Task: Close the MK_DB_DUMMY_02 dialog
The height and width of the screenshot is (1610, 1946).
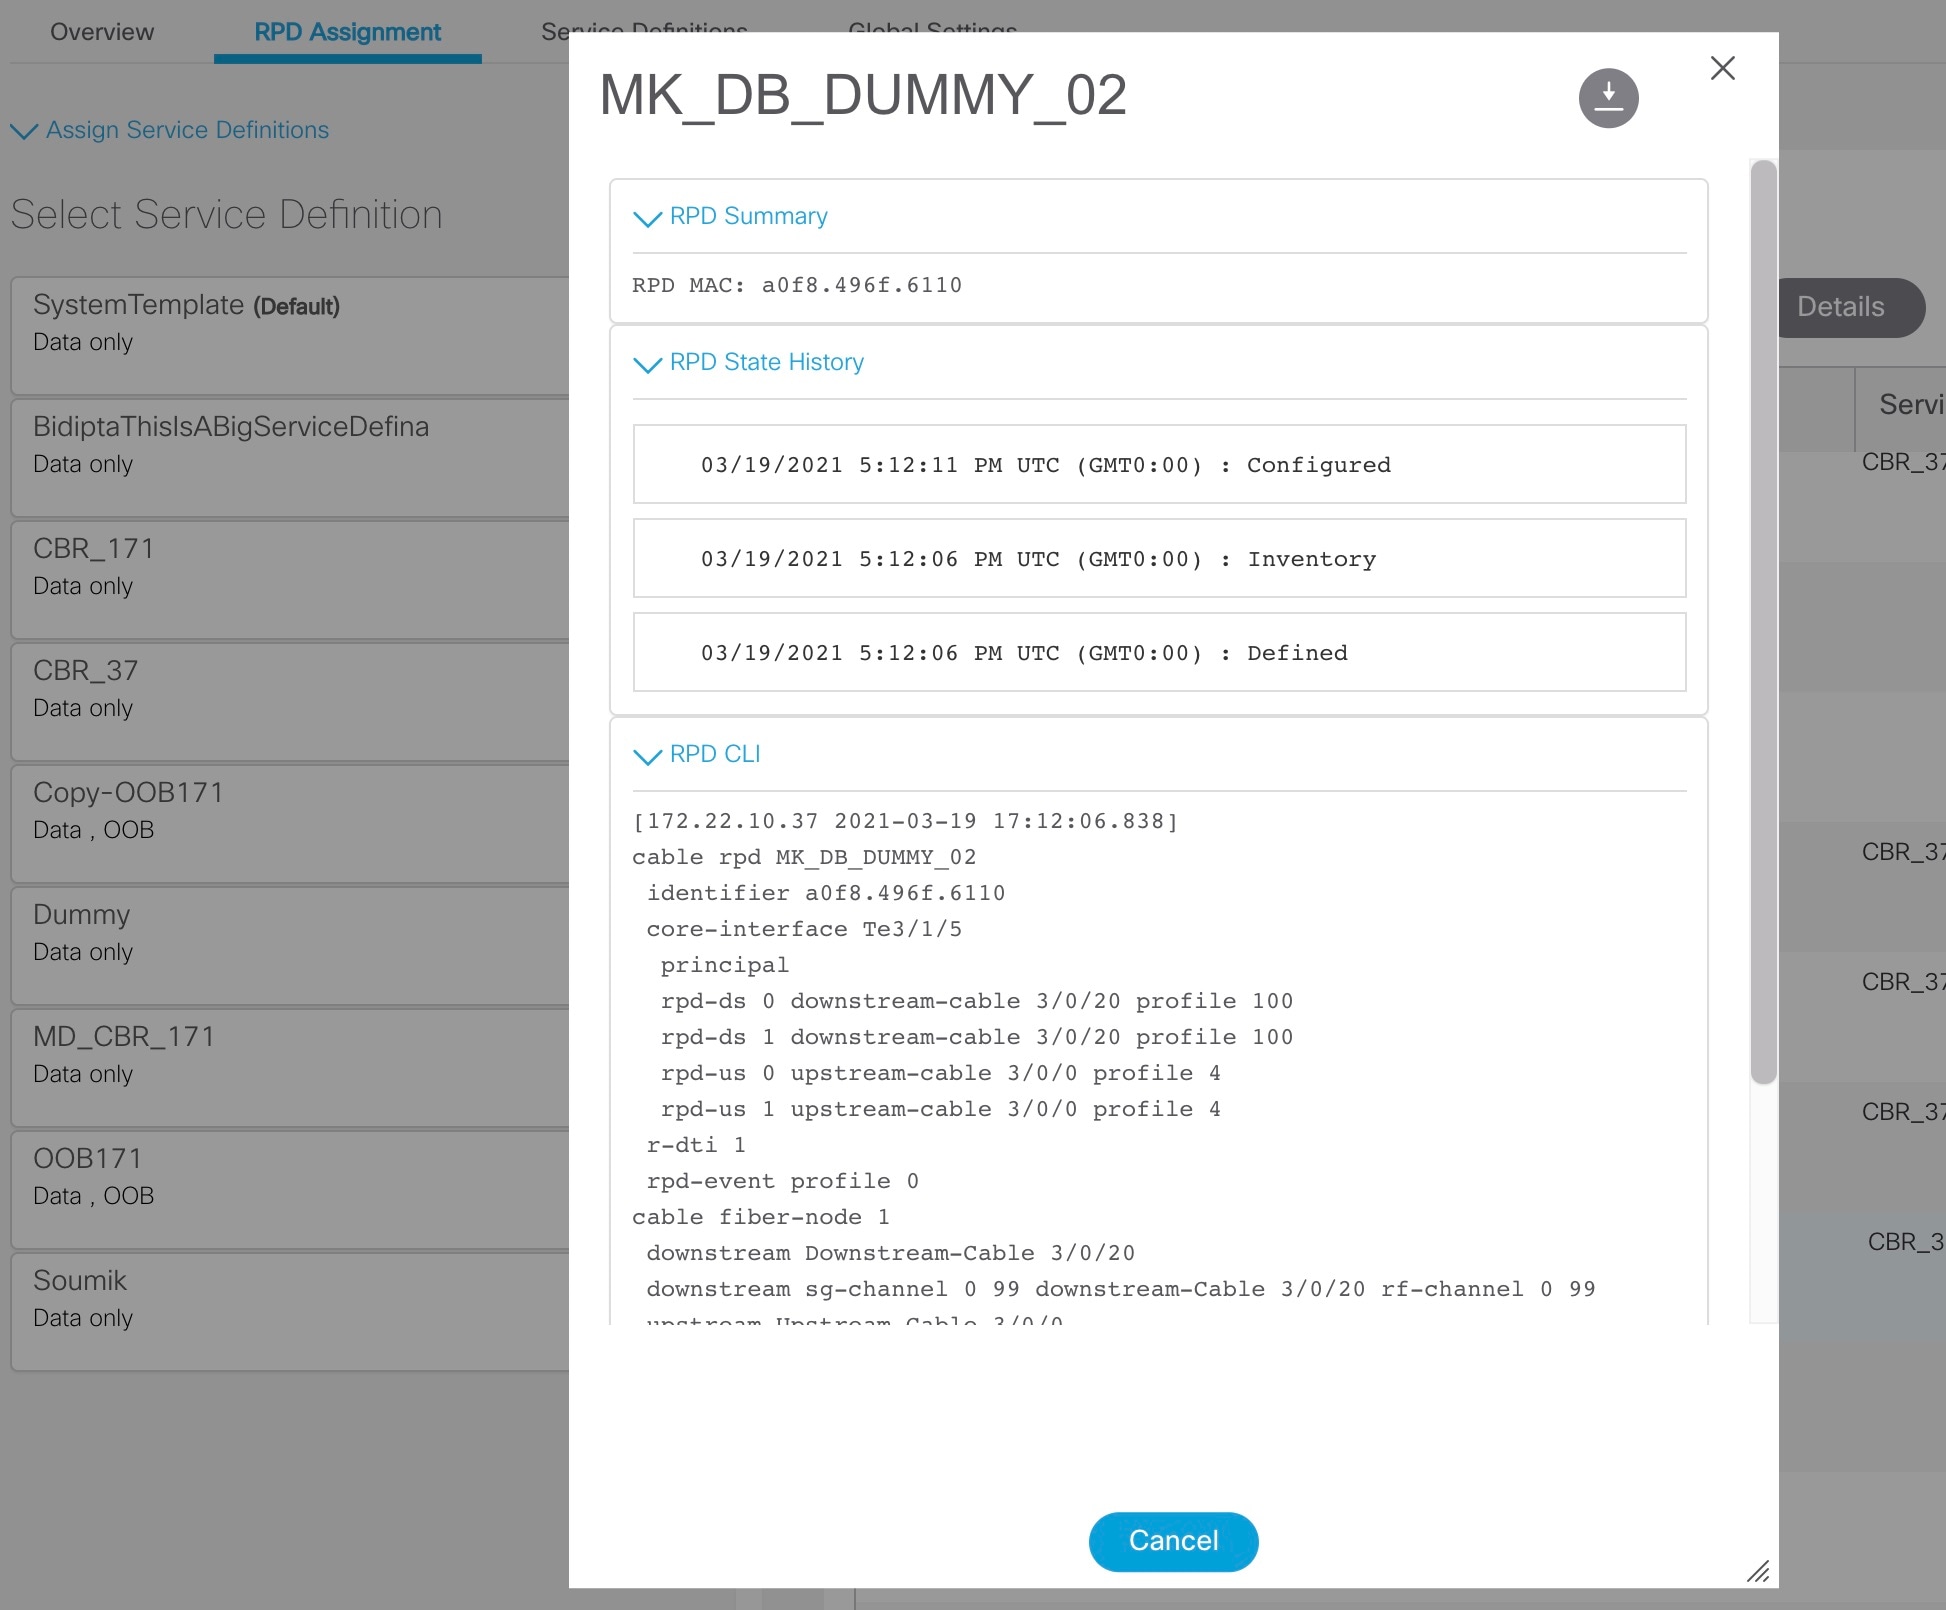Action: tap(1722, 68)
